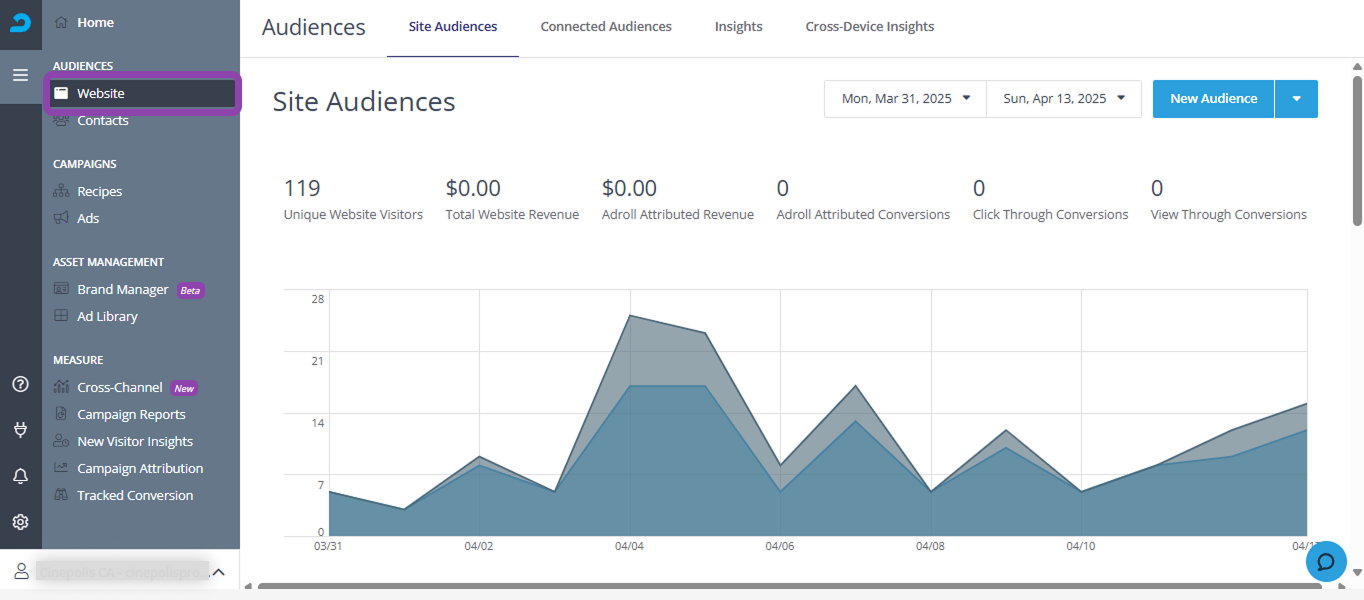
Task: Click the AdRoll logo icon
Action: click(x=20, y=22)
